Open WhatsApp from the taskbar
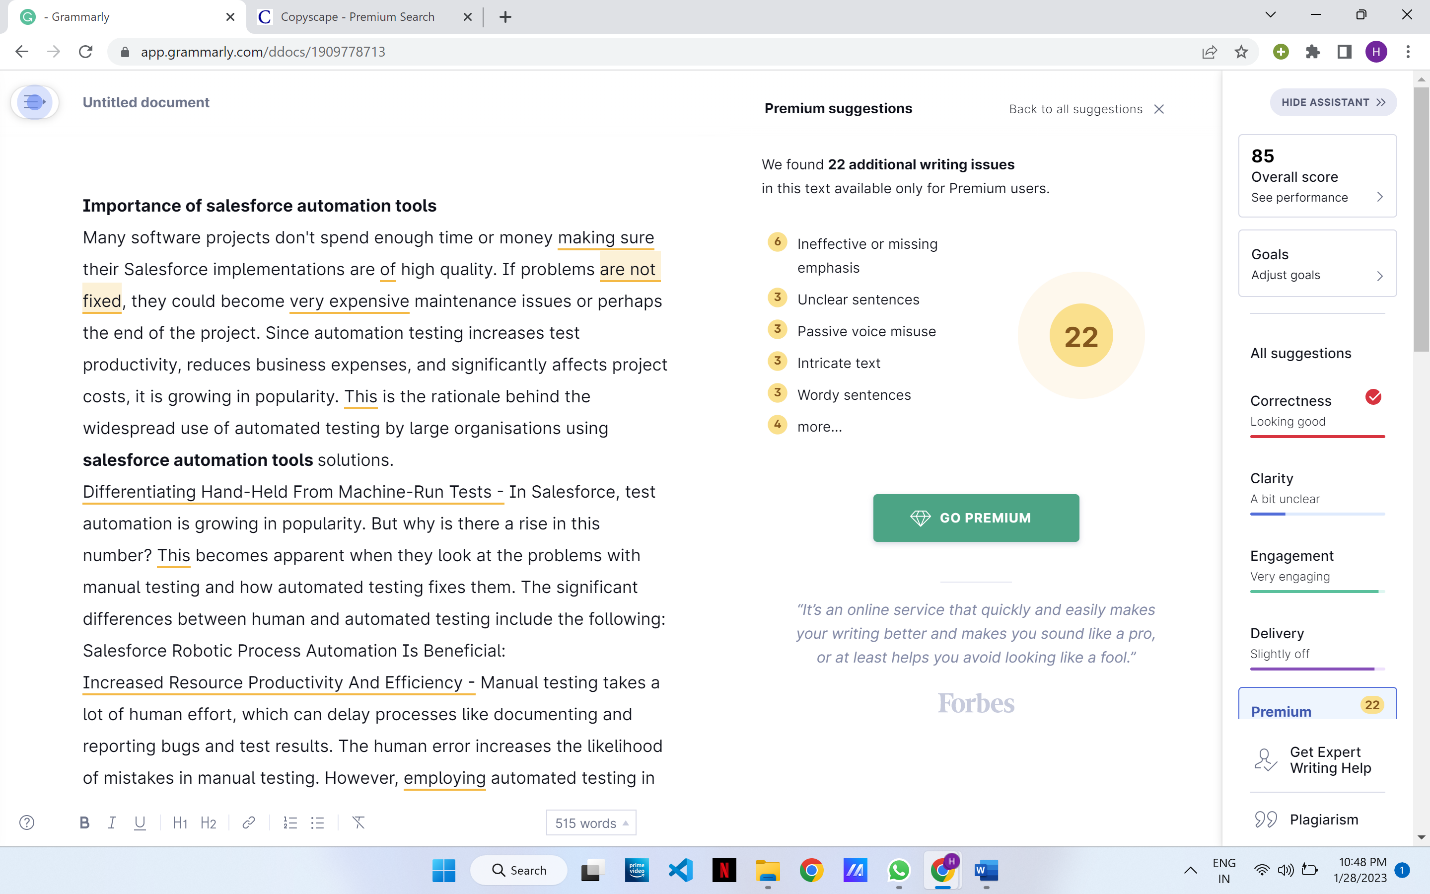This screenshot has height=894, width=1430. click(899, 870)
